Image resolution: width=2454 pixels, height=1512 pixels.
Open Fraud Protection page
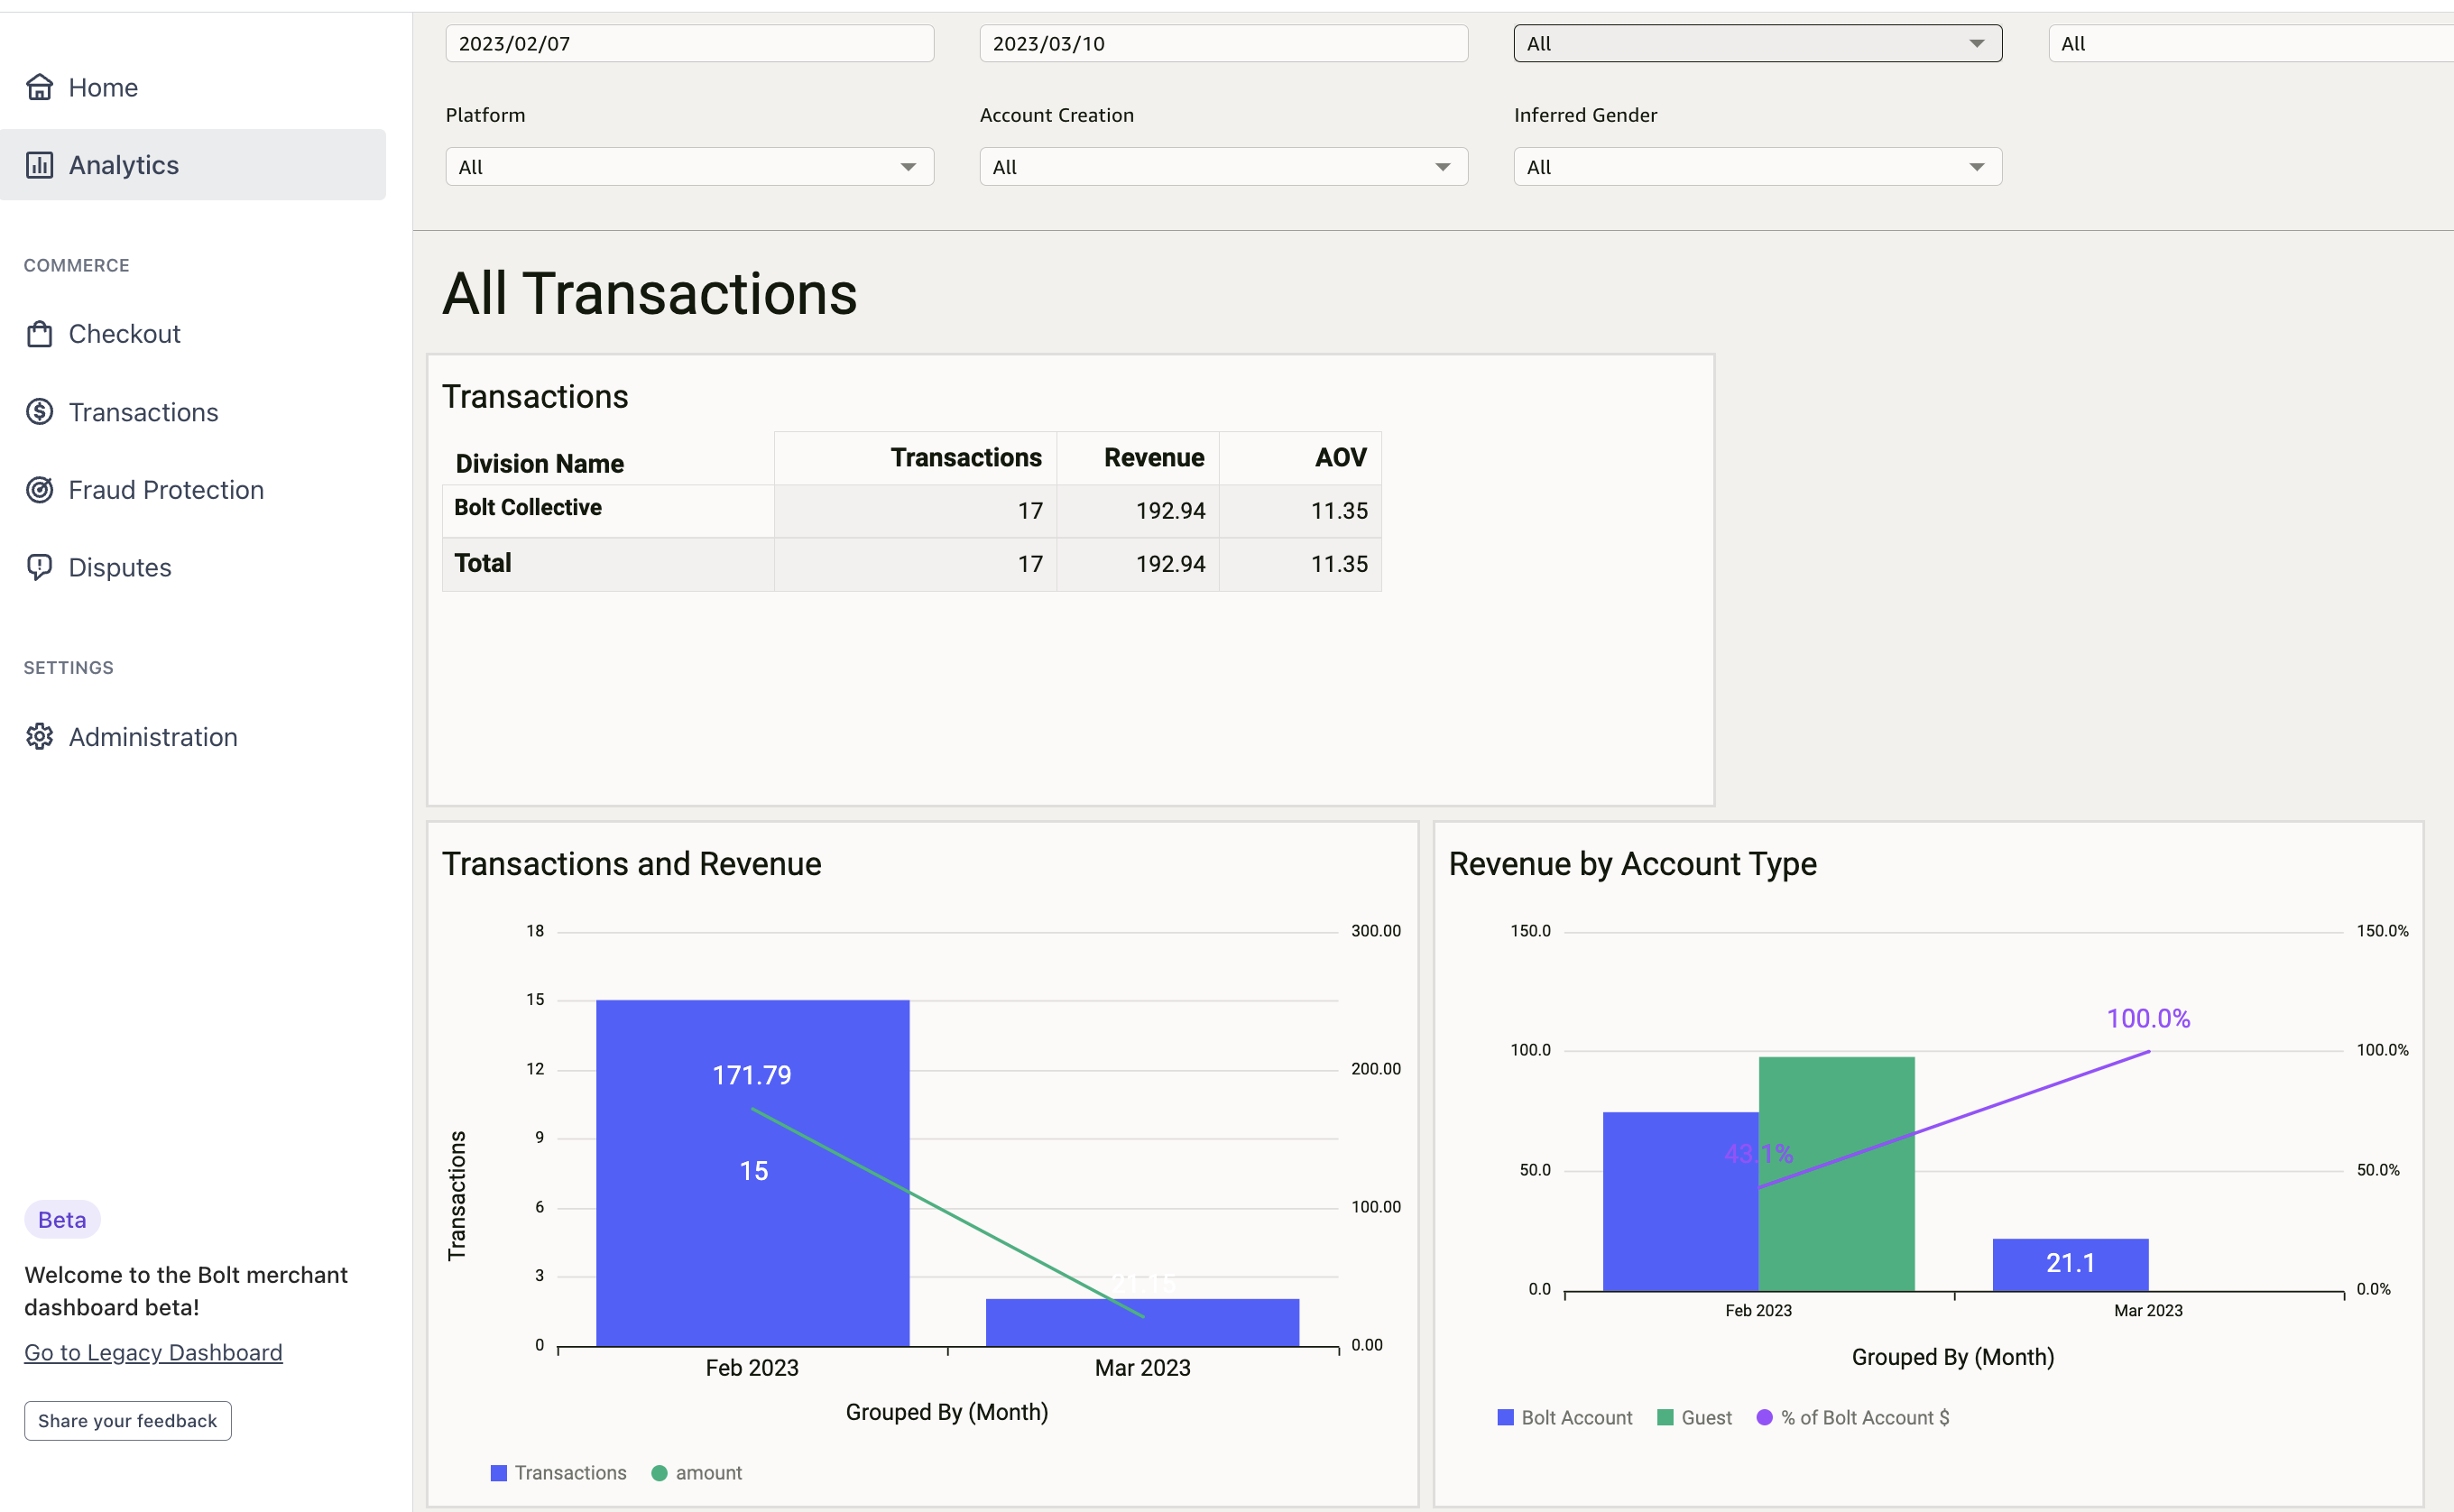(193, 490)
